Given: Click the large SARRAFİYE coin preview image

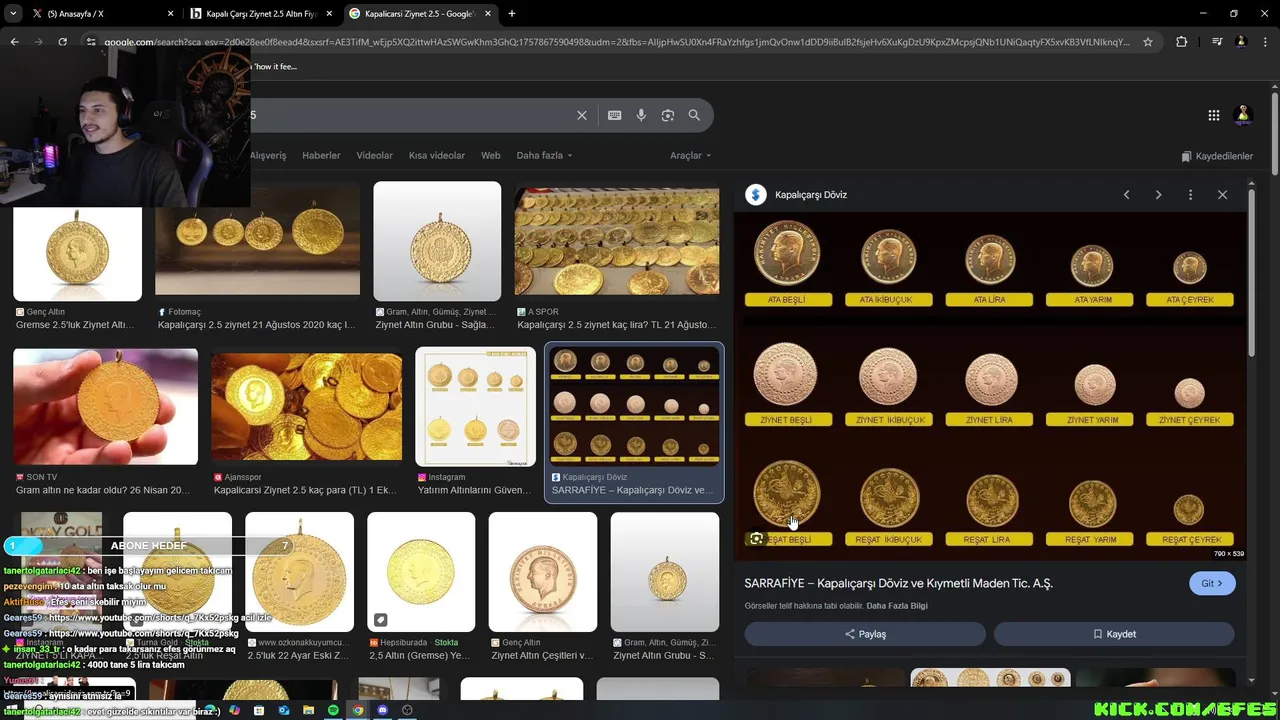Looking at the screenshot, I should click(990, 385).
